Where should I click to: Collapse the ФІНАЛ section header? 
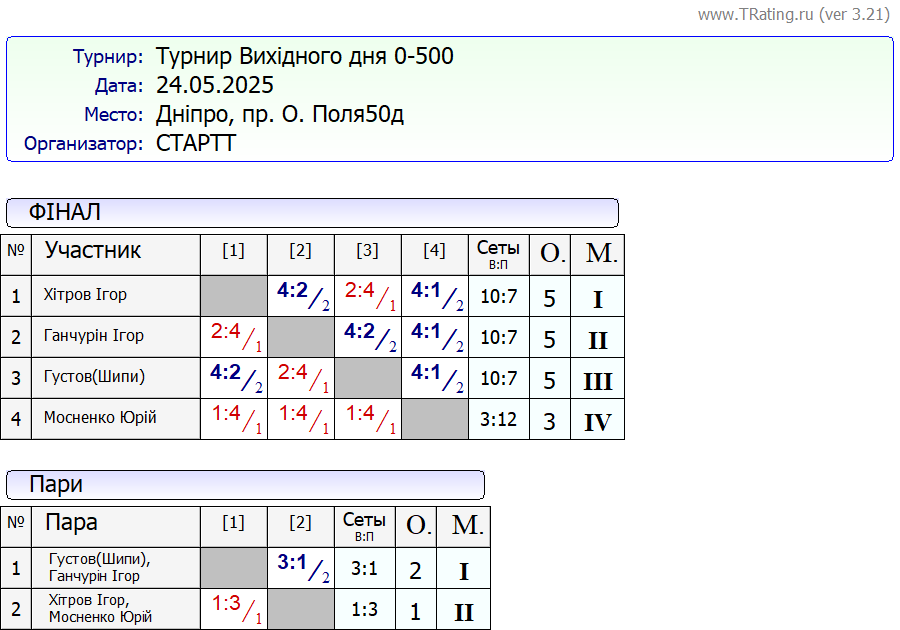click(x=312, y=212)
